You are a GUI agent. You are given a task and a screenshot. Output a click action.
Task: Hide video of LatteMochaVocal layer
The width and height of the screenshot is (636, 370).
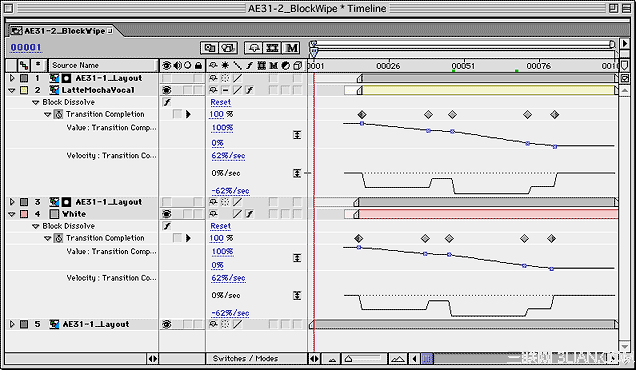tap(166, 90)
